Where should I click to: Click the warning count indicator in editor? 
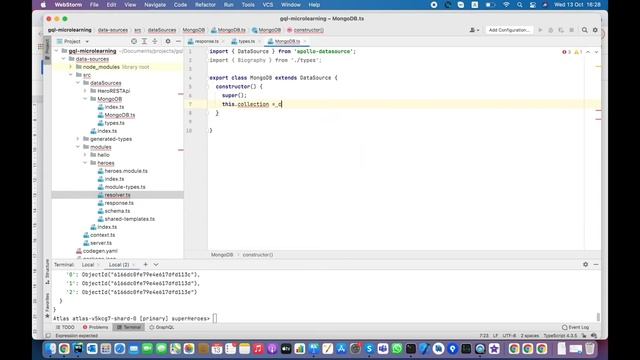tap(578, 52)
